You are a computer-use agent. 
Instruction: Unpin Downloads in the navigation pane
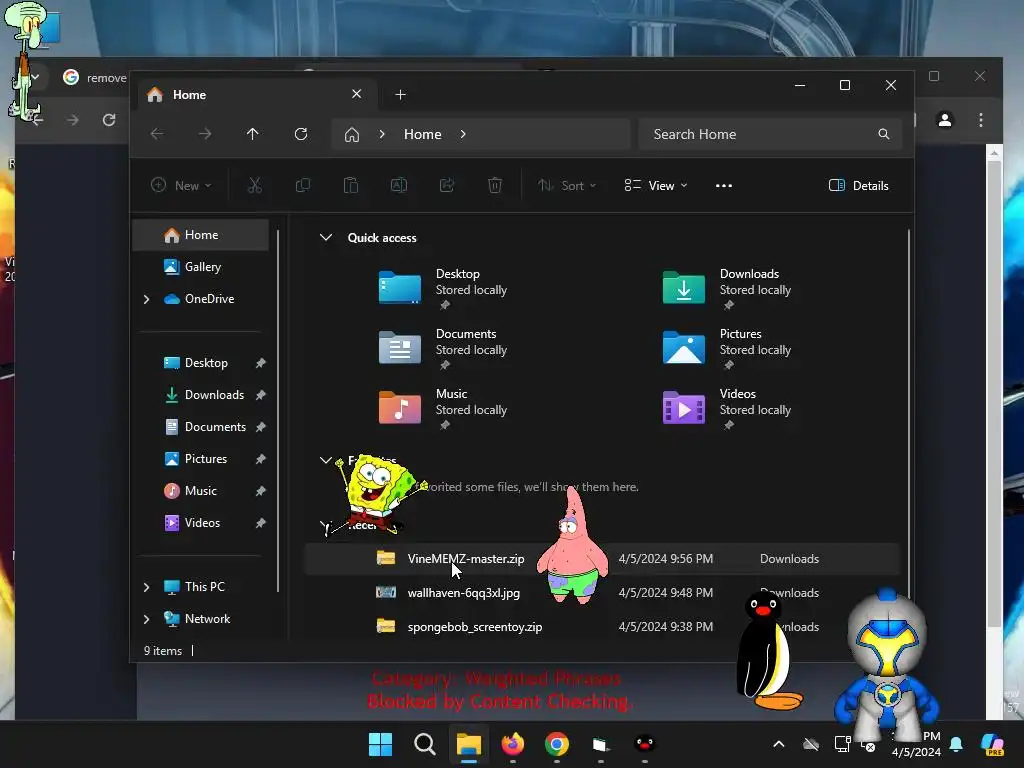(x=261, y=394)
